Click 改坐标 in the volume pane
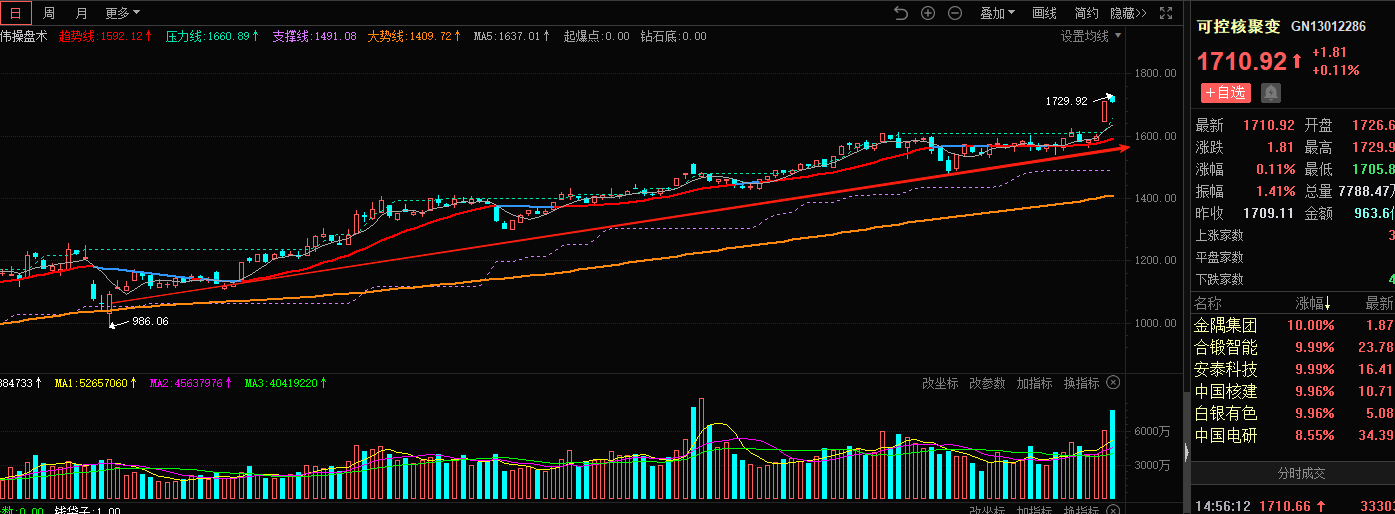Image resolution: width=1395 pixels, height=514 pixels. 940,383
